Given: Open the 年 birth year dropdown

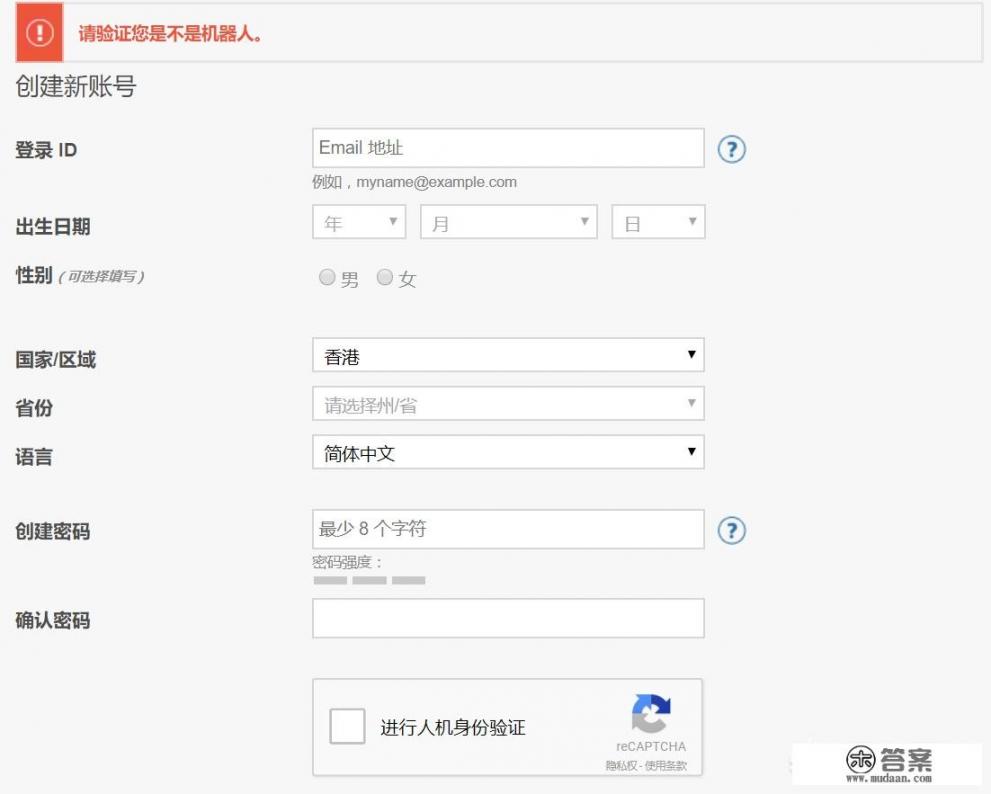Looking at the screenshot, I should tap(358, 221).
